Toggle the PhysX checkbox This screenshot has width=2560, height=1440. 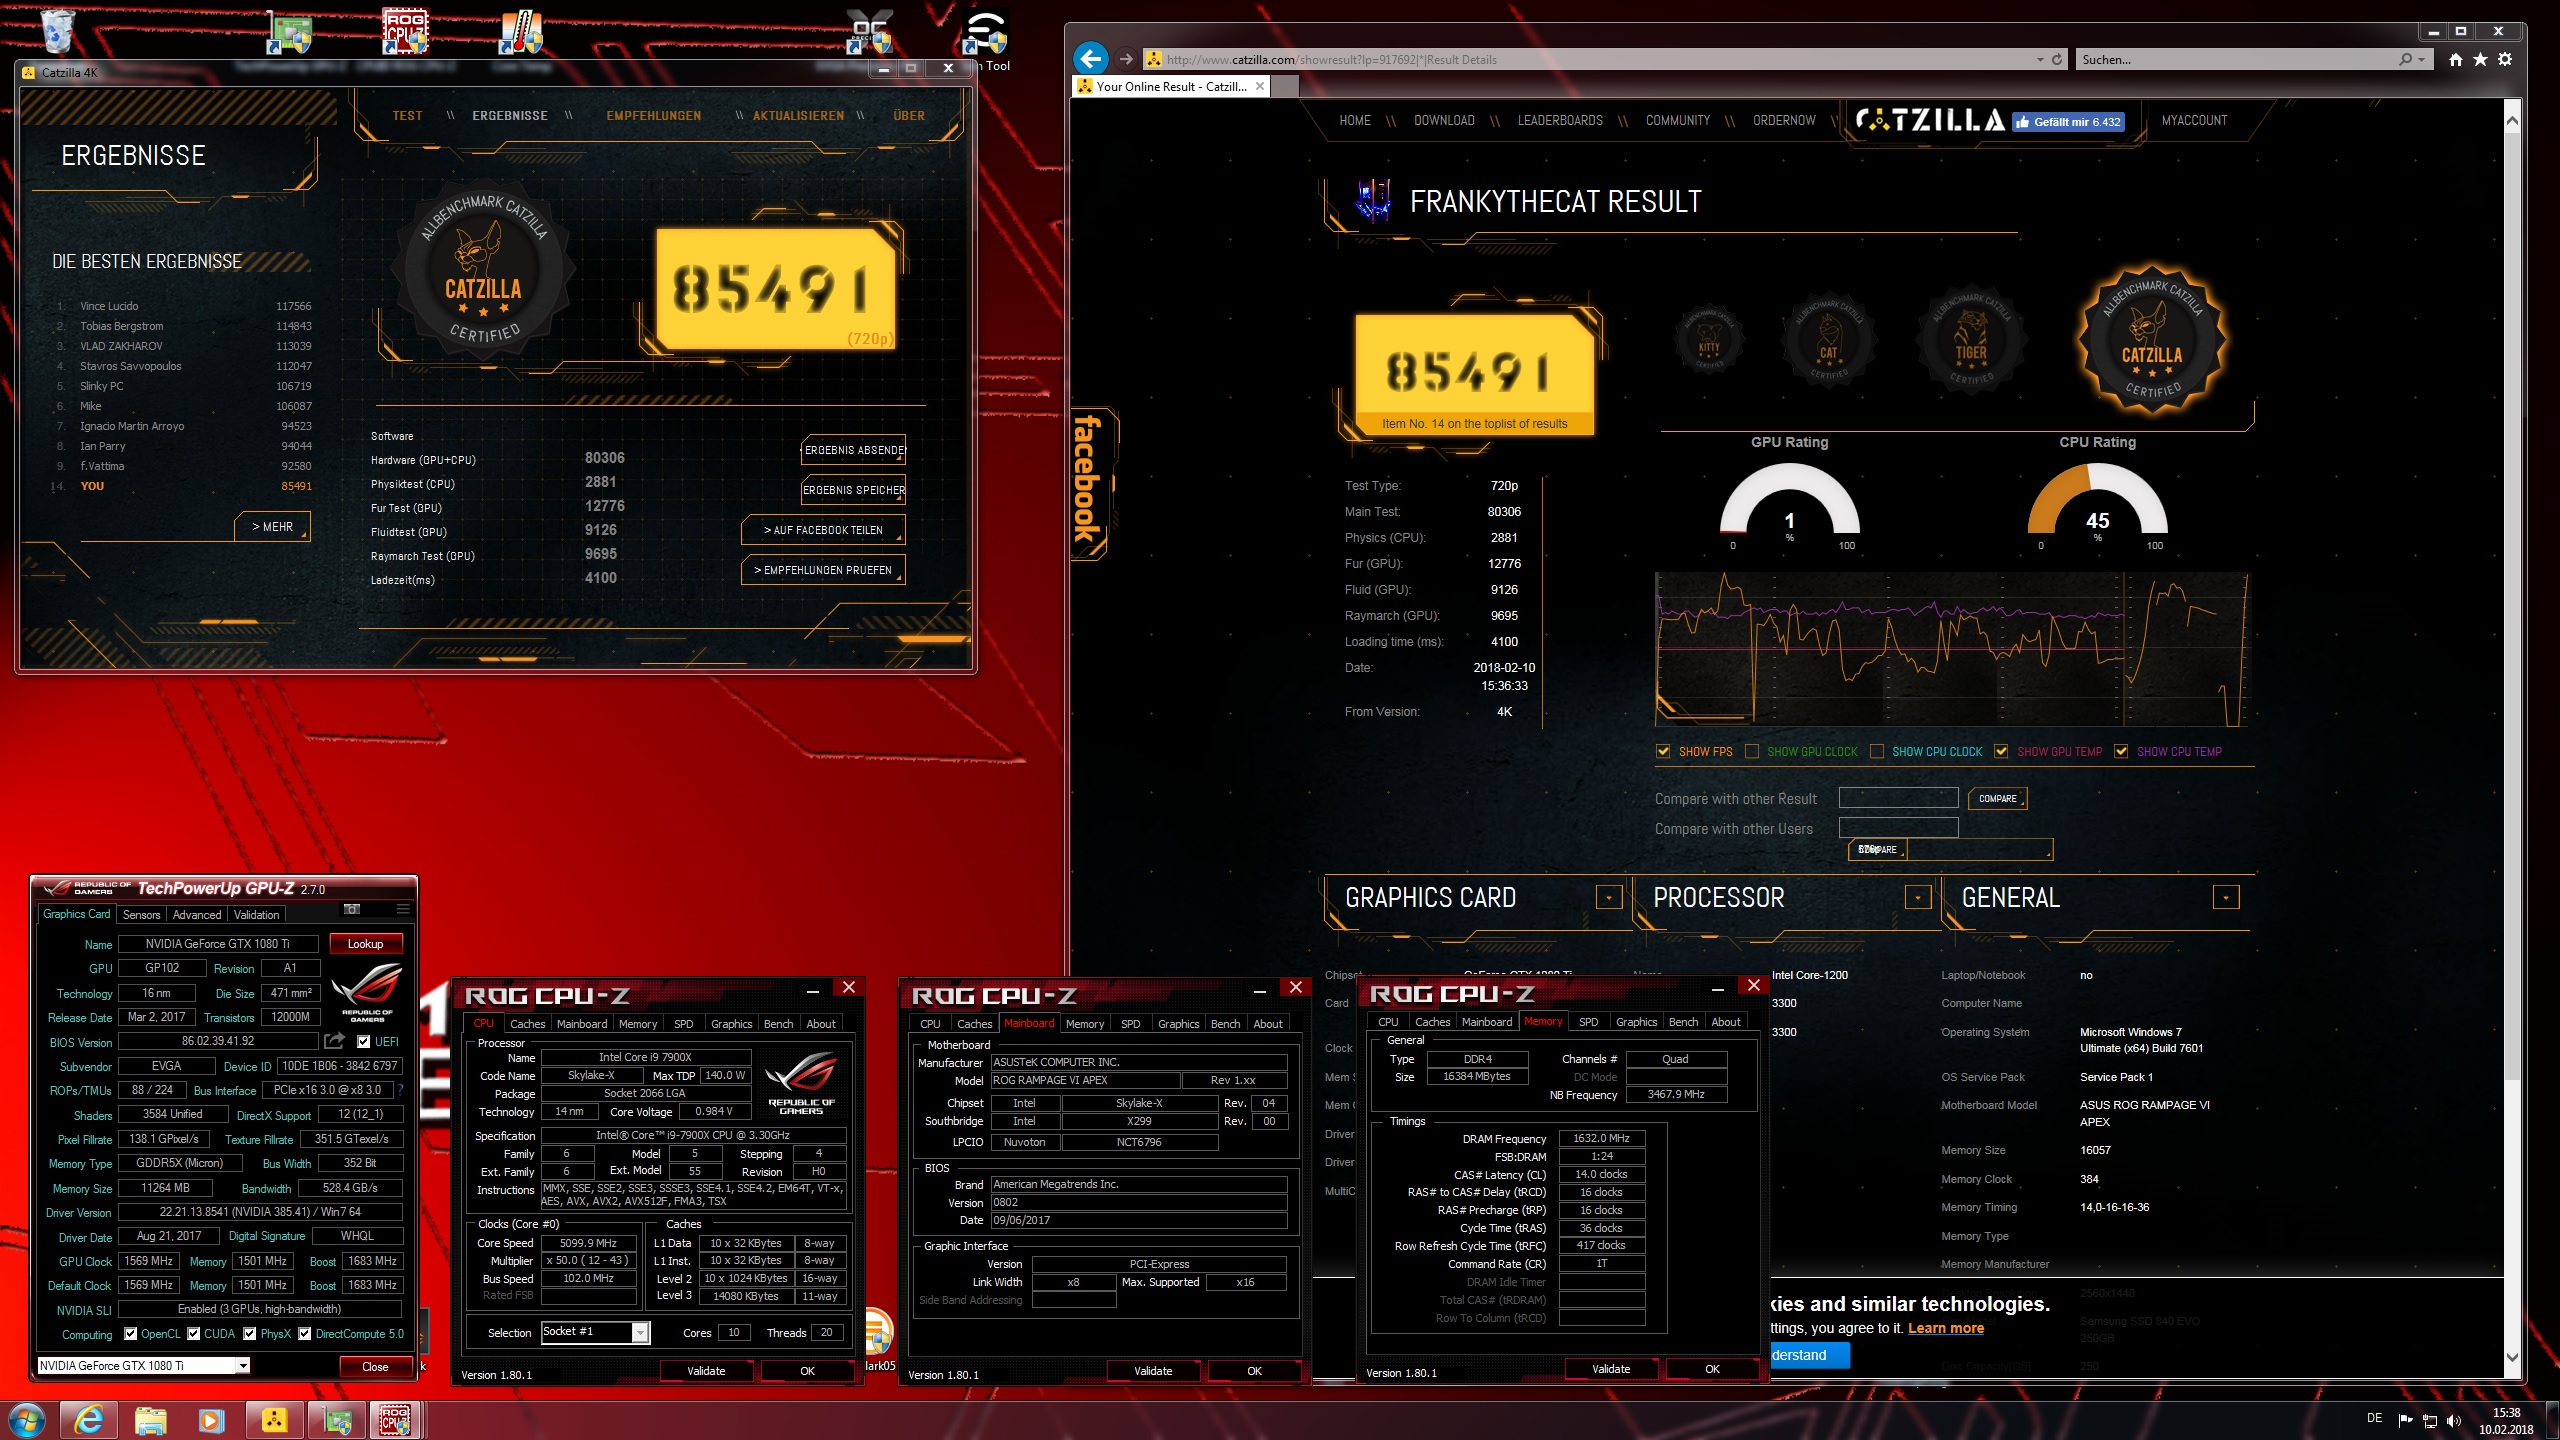[250, 1334]
